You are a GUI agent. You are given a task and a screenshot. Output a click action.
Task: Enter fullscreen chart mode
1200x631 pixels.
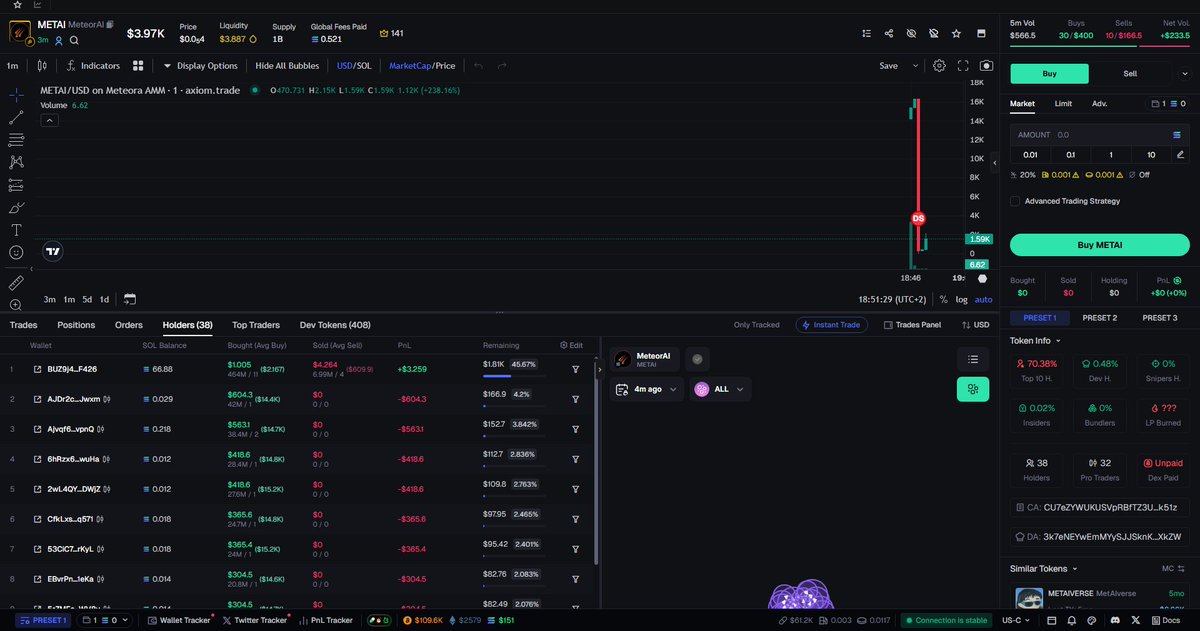pos(963,66)
